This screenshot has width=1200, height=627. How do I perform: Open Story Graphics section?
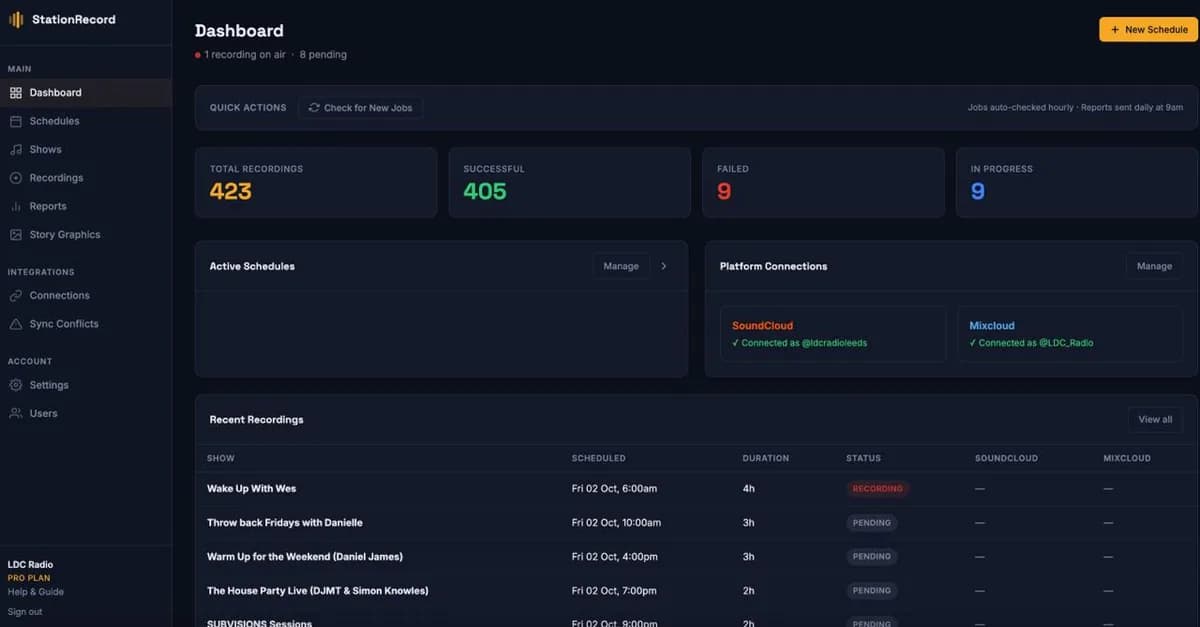pyautogui.click(x=86, y=235)
